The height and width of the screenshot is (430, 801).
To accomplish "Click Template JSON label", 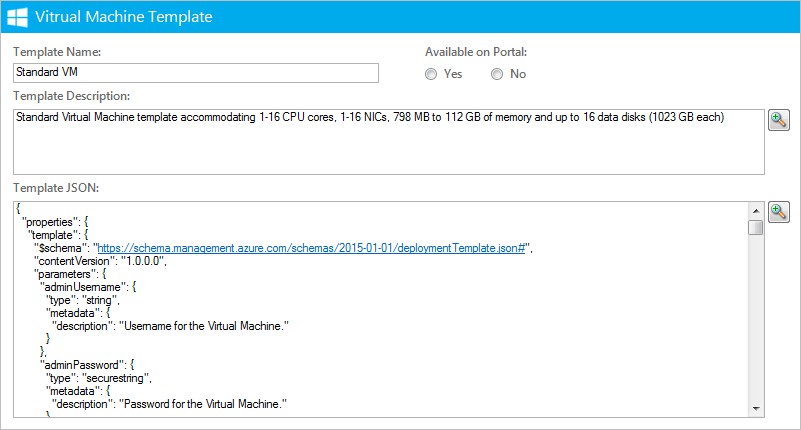I will coord(56,188).
